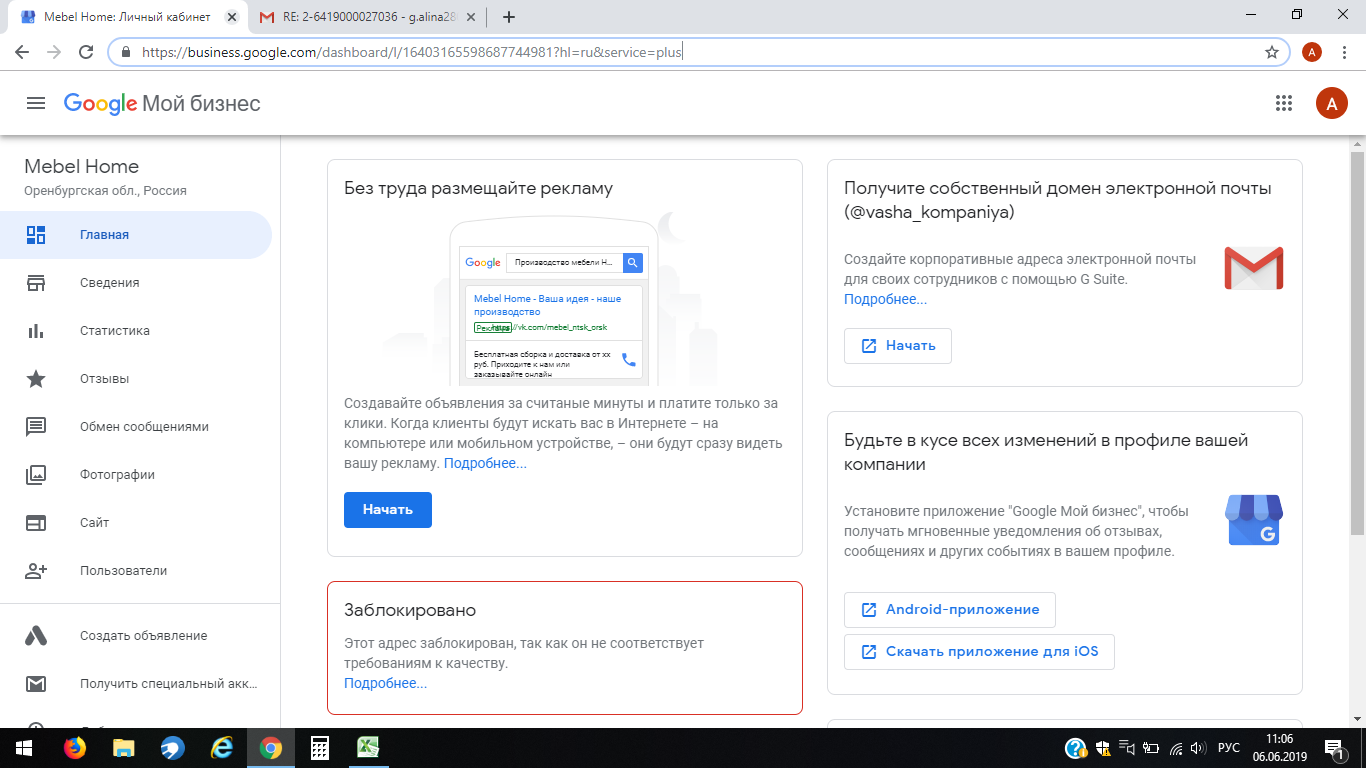Click the Фотографии image icon
Image resolution: width=1366 pixels, height=768 pixels.
click(36, 475)
